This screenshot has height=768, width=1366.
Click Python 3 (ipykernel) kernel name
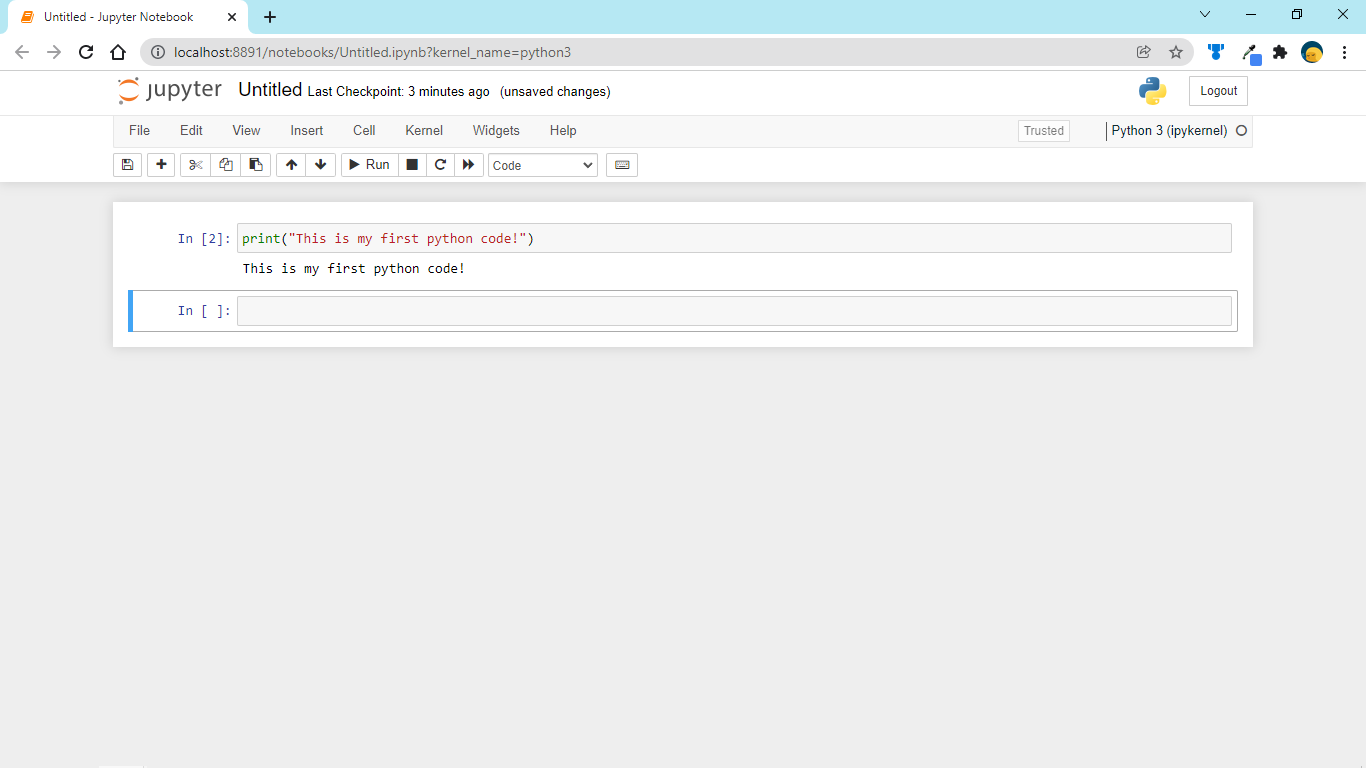click(1169, 131)
